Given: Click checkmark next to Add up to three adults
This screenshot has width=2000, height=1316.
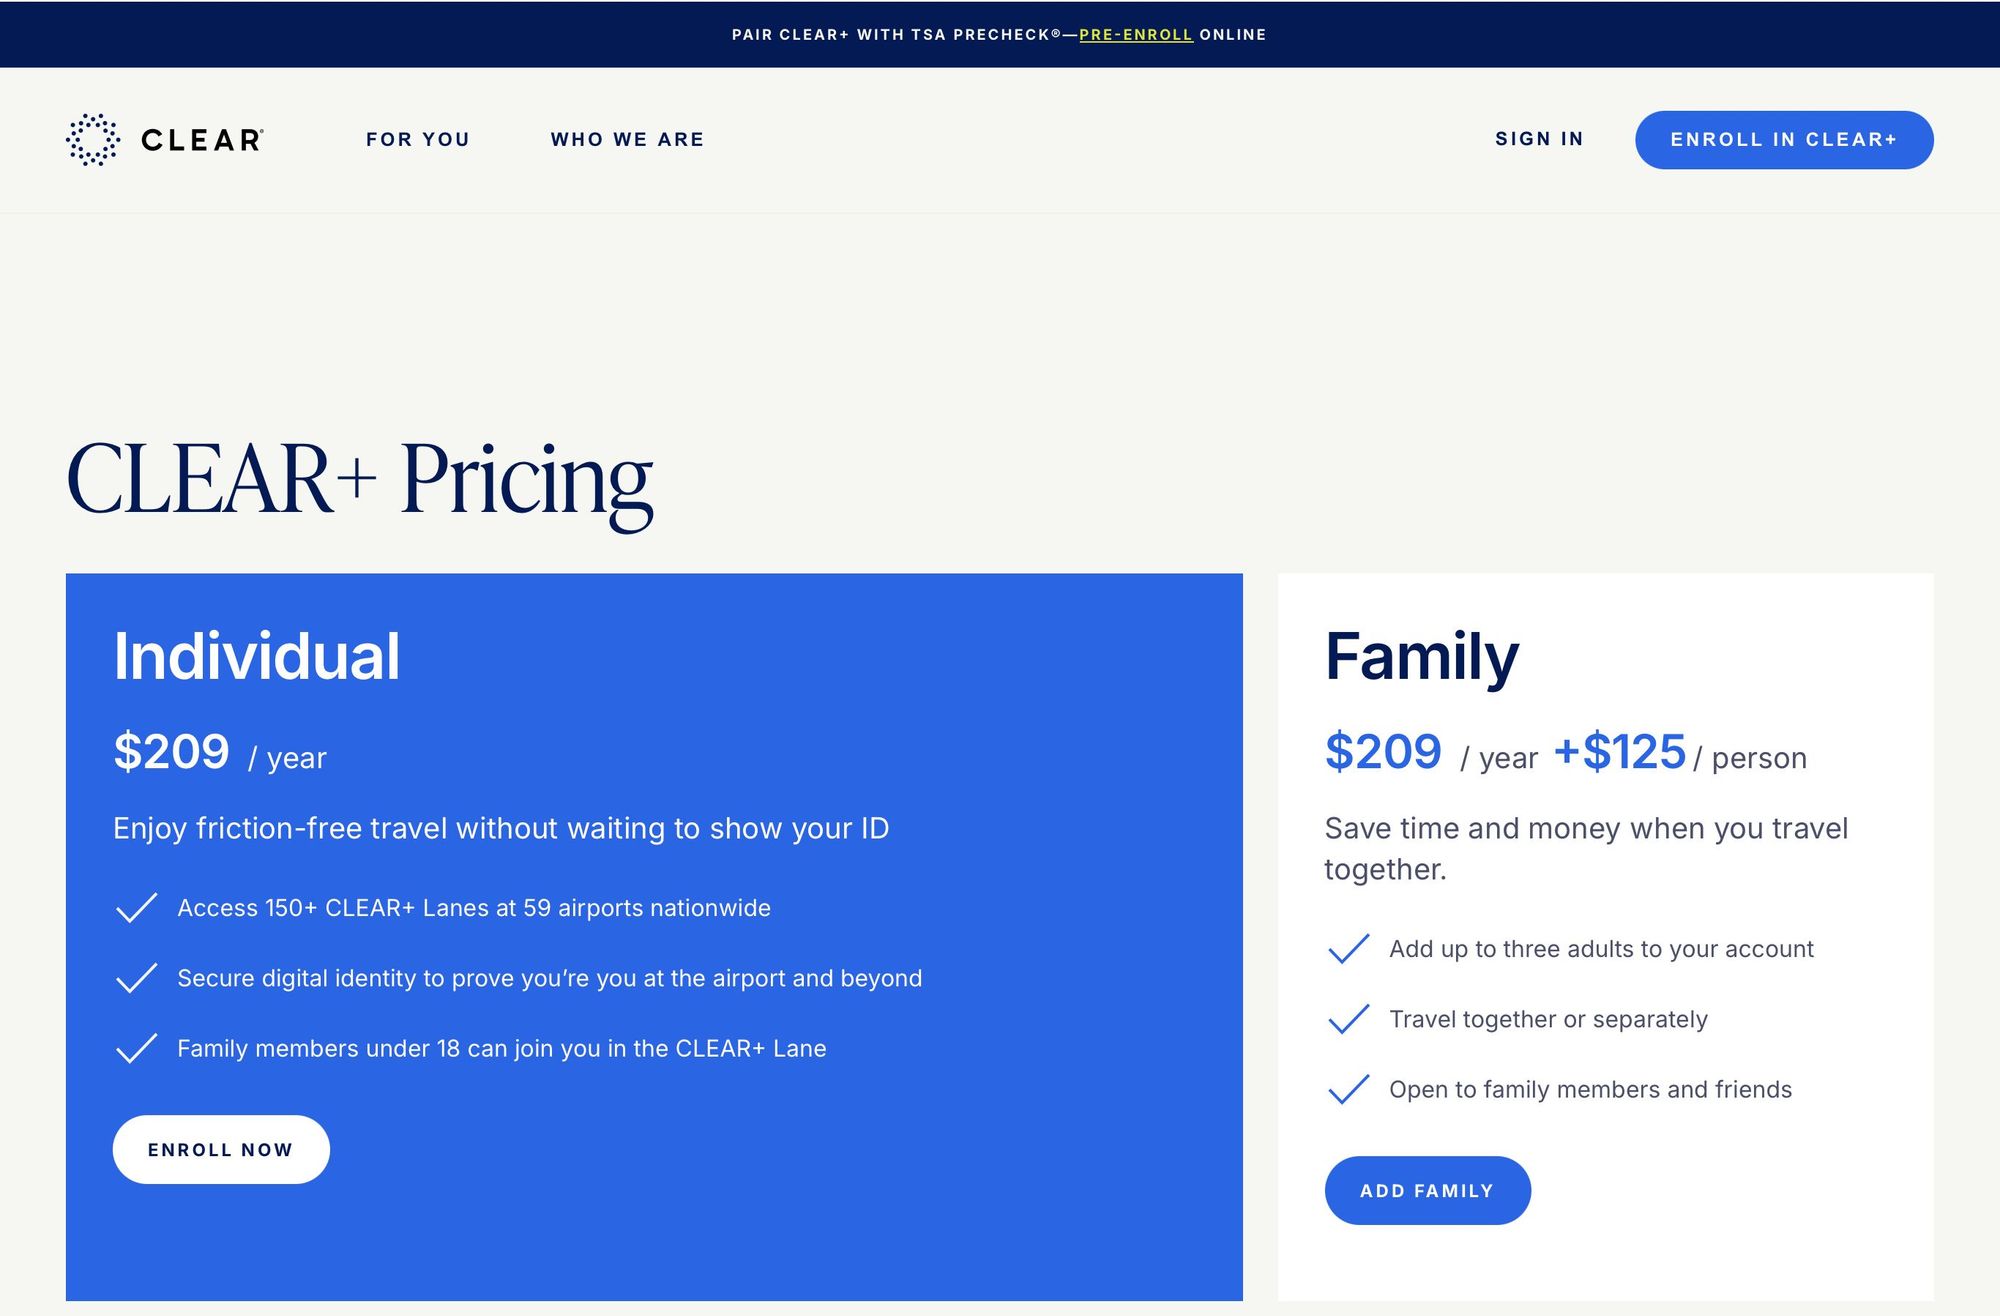Looking at the screenshot, I should coord(1348,949).
